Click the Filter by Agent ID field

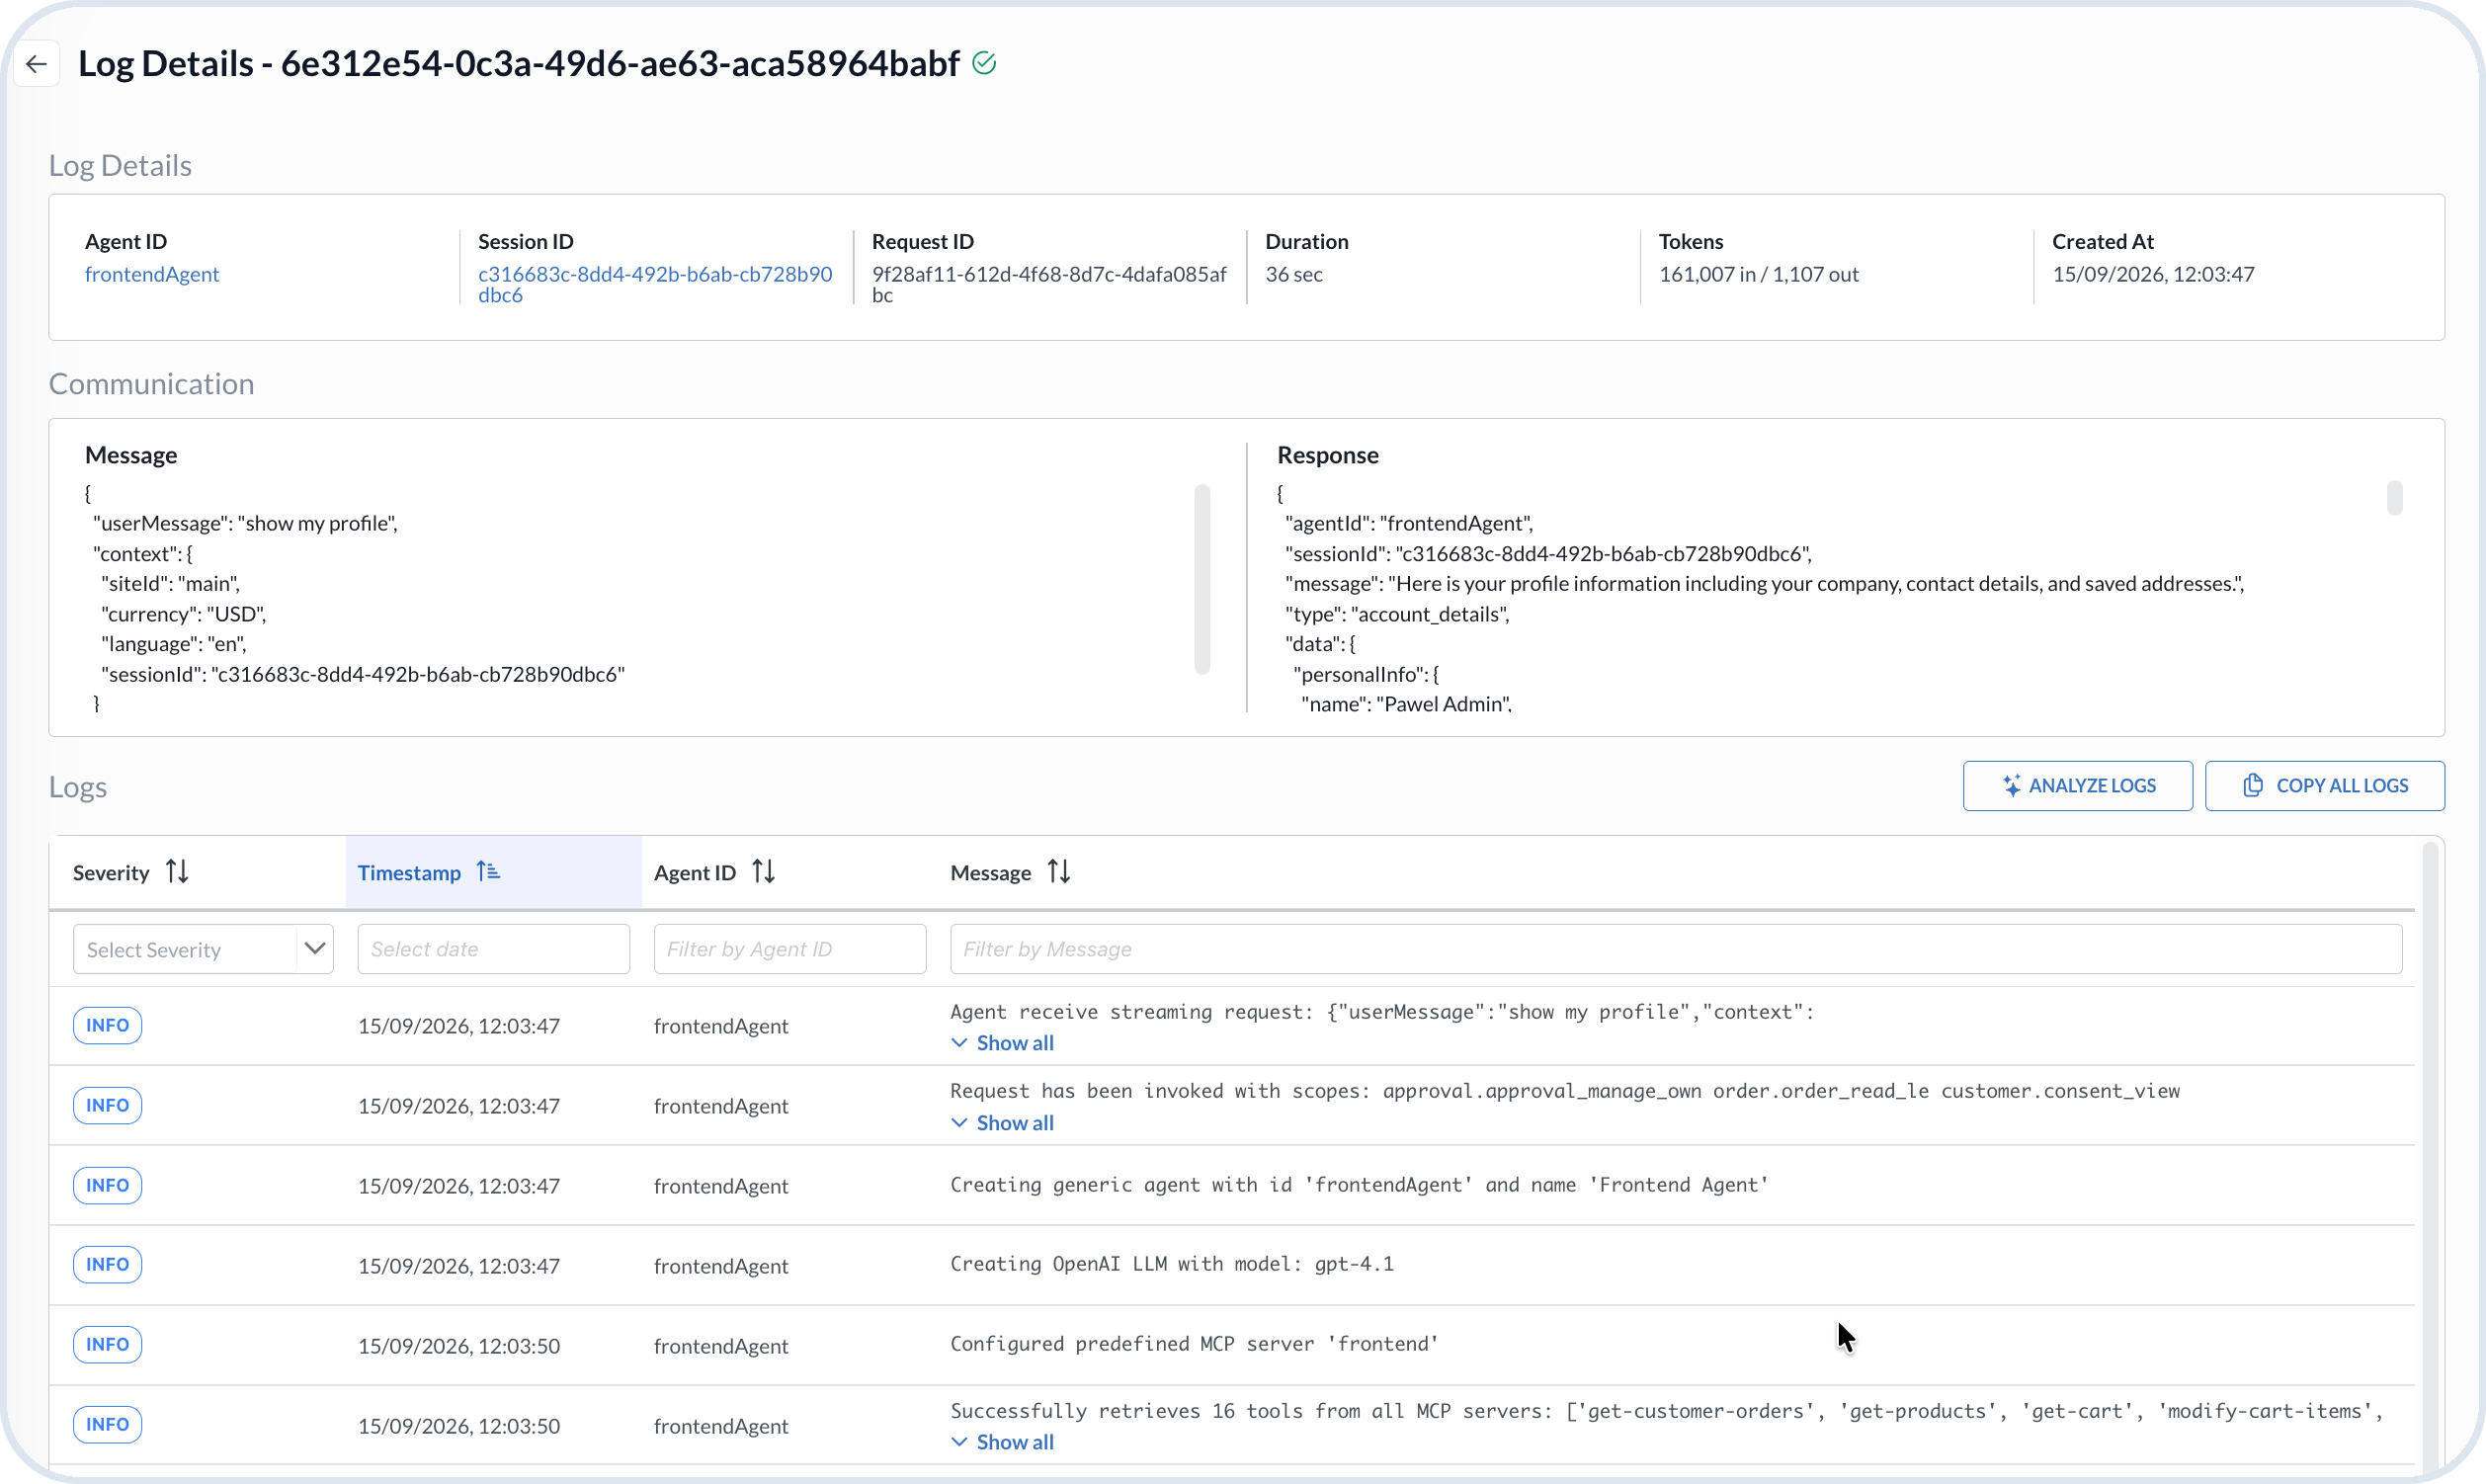(790, 949)
